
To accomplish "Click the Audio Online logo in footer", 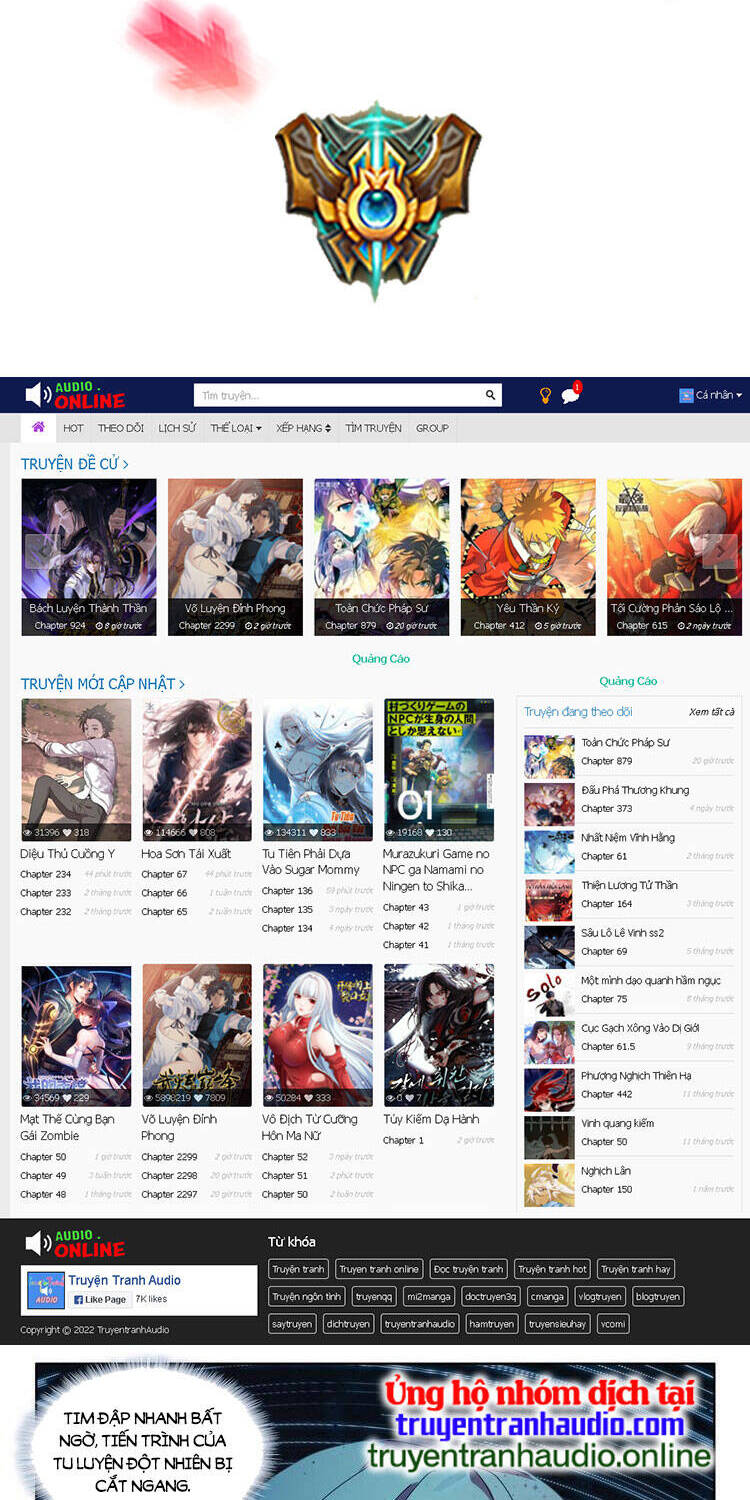I will pyautogui.click(x=76, y=1243).
